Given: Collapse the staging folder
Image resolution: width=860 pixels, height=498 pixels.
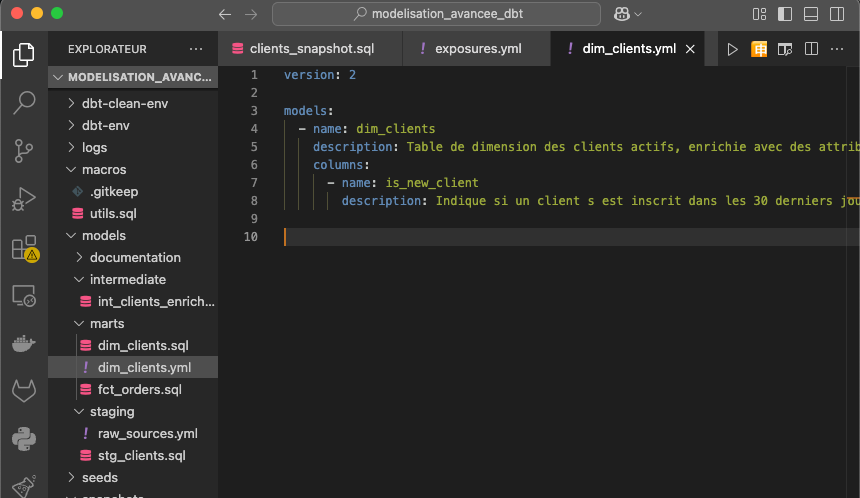Looking at the screenshot, I should point(133,411).
